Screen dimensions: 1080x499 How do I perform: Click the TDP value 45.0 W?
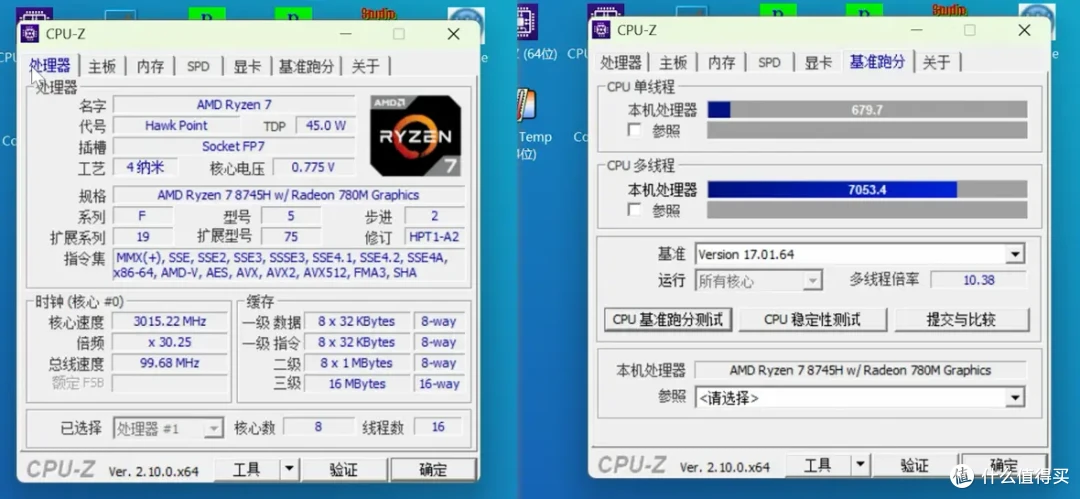(326, 125)
